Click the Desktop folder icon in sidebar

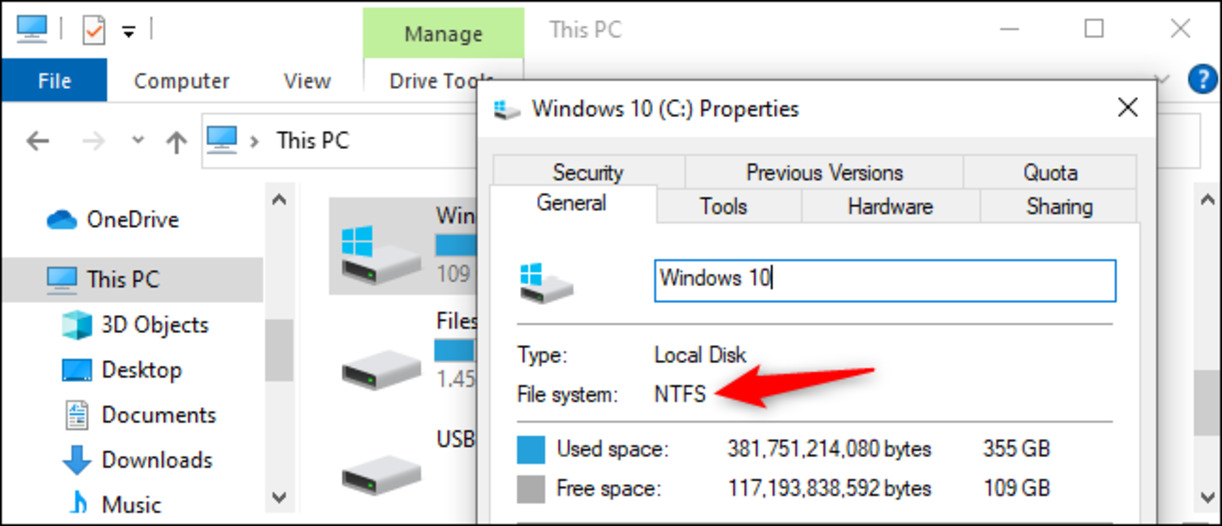click(x=77, y=371)
